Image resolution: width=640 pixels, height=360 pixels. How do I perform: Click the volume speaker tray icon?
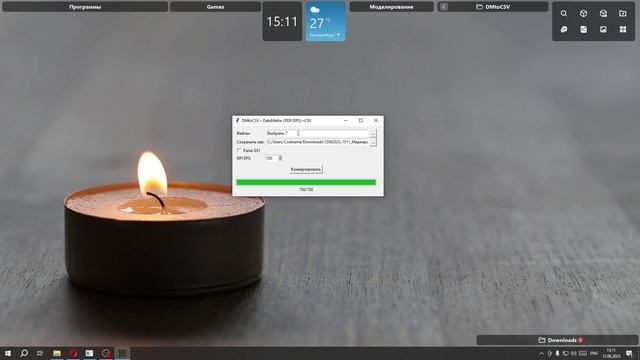[x=574, y=353]
